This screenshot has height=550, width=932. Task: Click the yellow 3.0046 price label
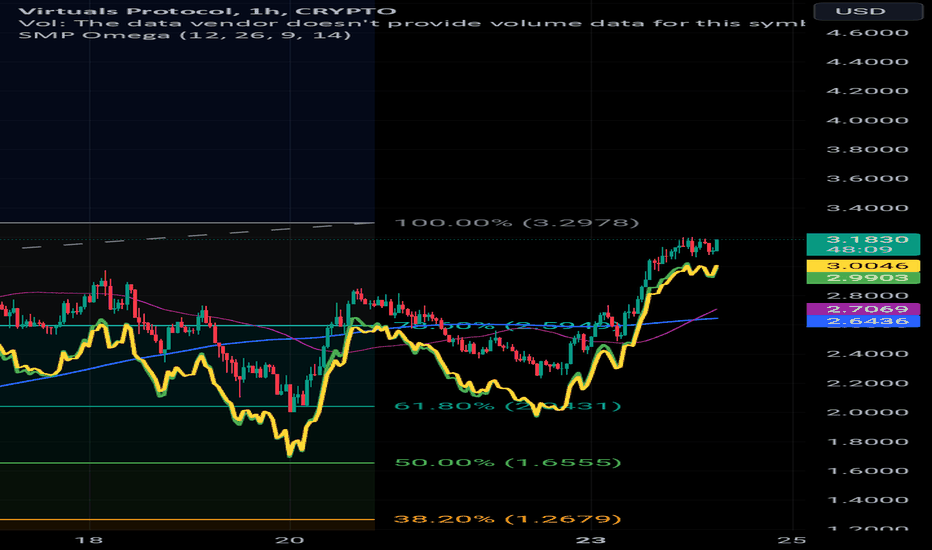(863, 265)
